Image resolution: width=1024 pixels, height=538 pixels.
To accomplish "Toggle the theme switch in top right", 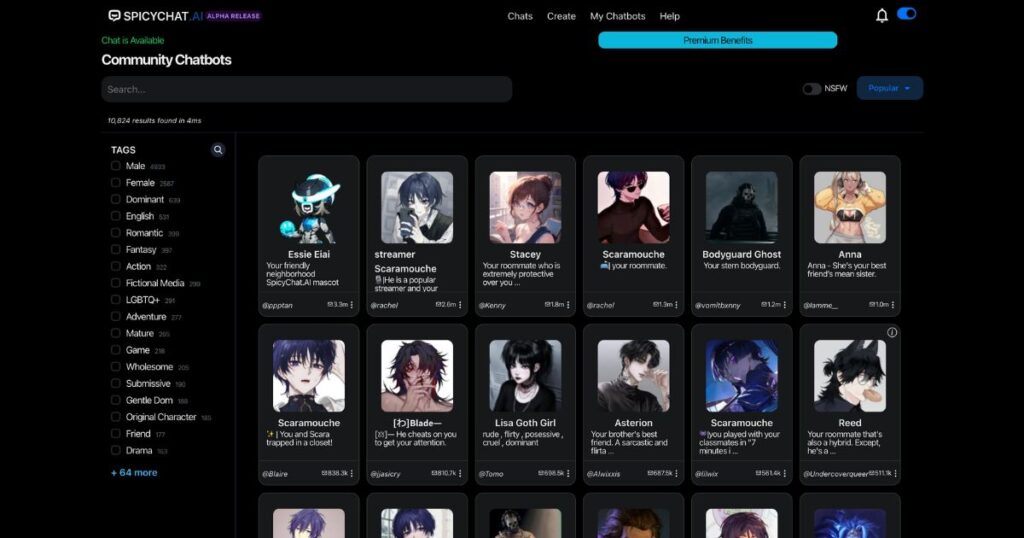I will pos(906,14).
